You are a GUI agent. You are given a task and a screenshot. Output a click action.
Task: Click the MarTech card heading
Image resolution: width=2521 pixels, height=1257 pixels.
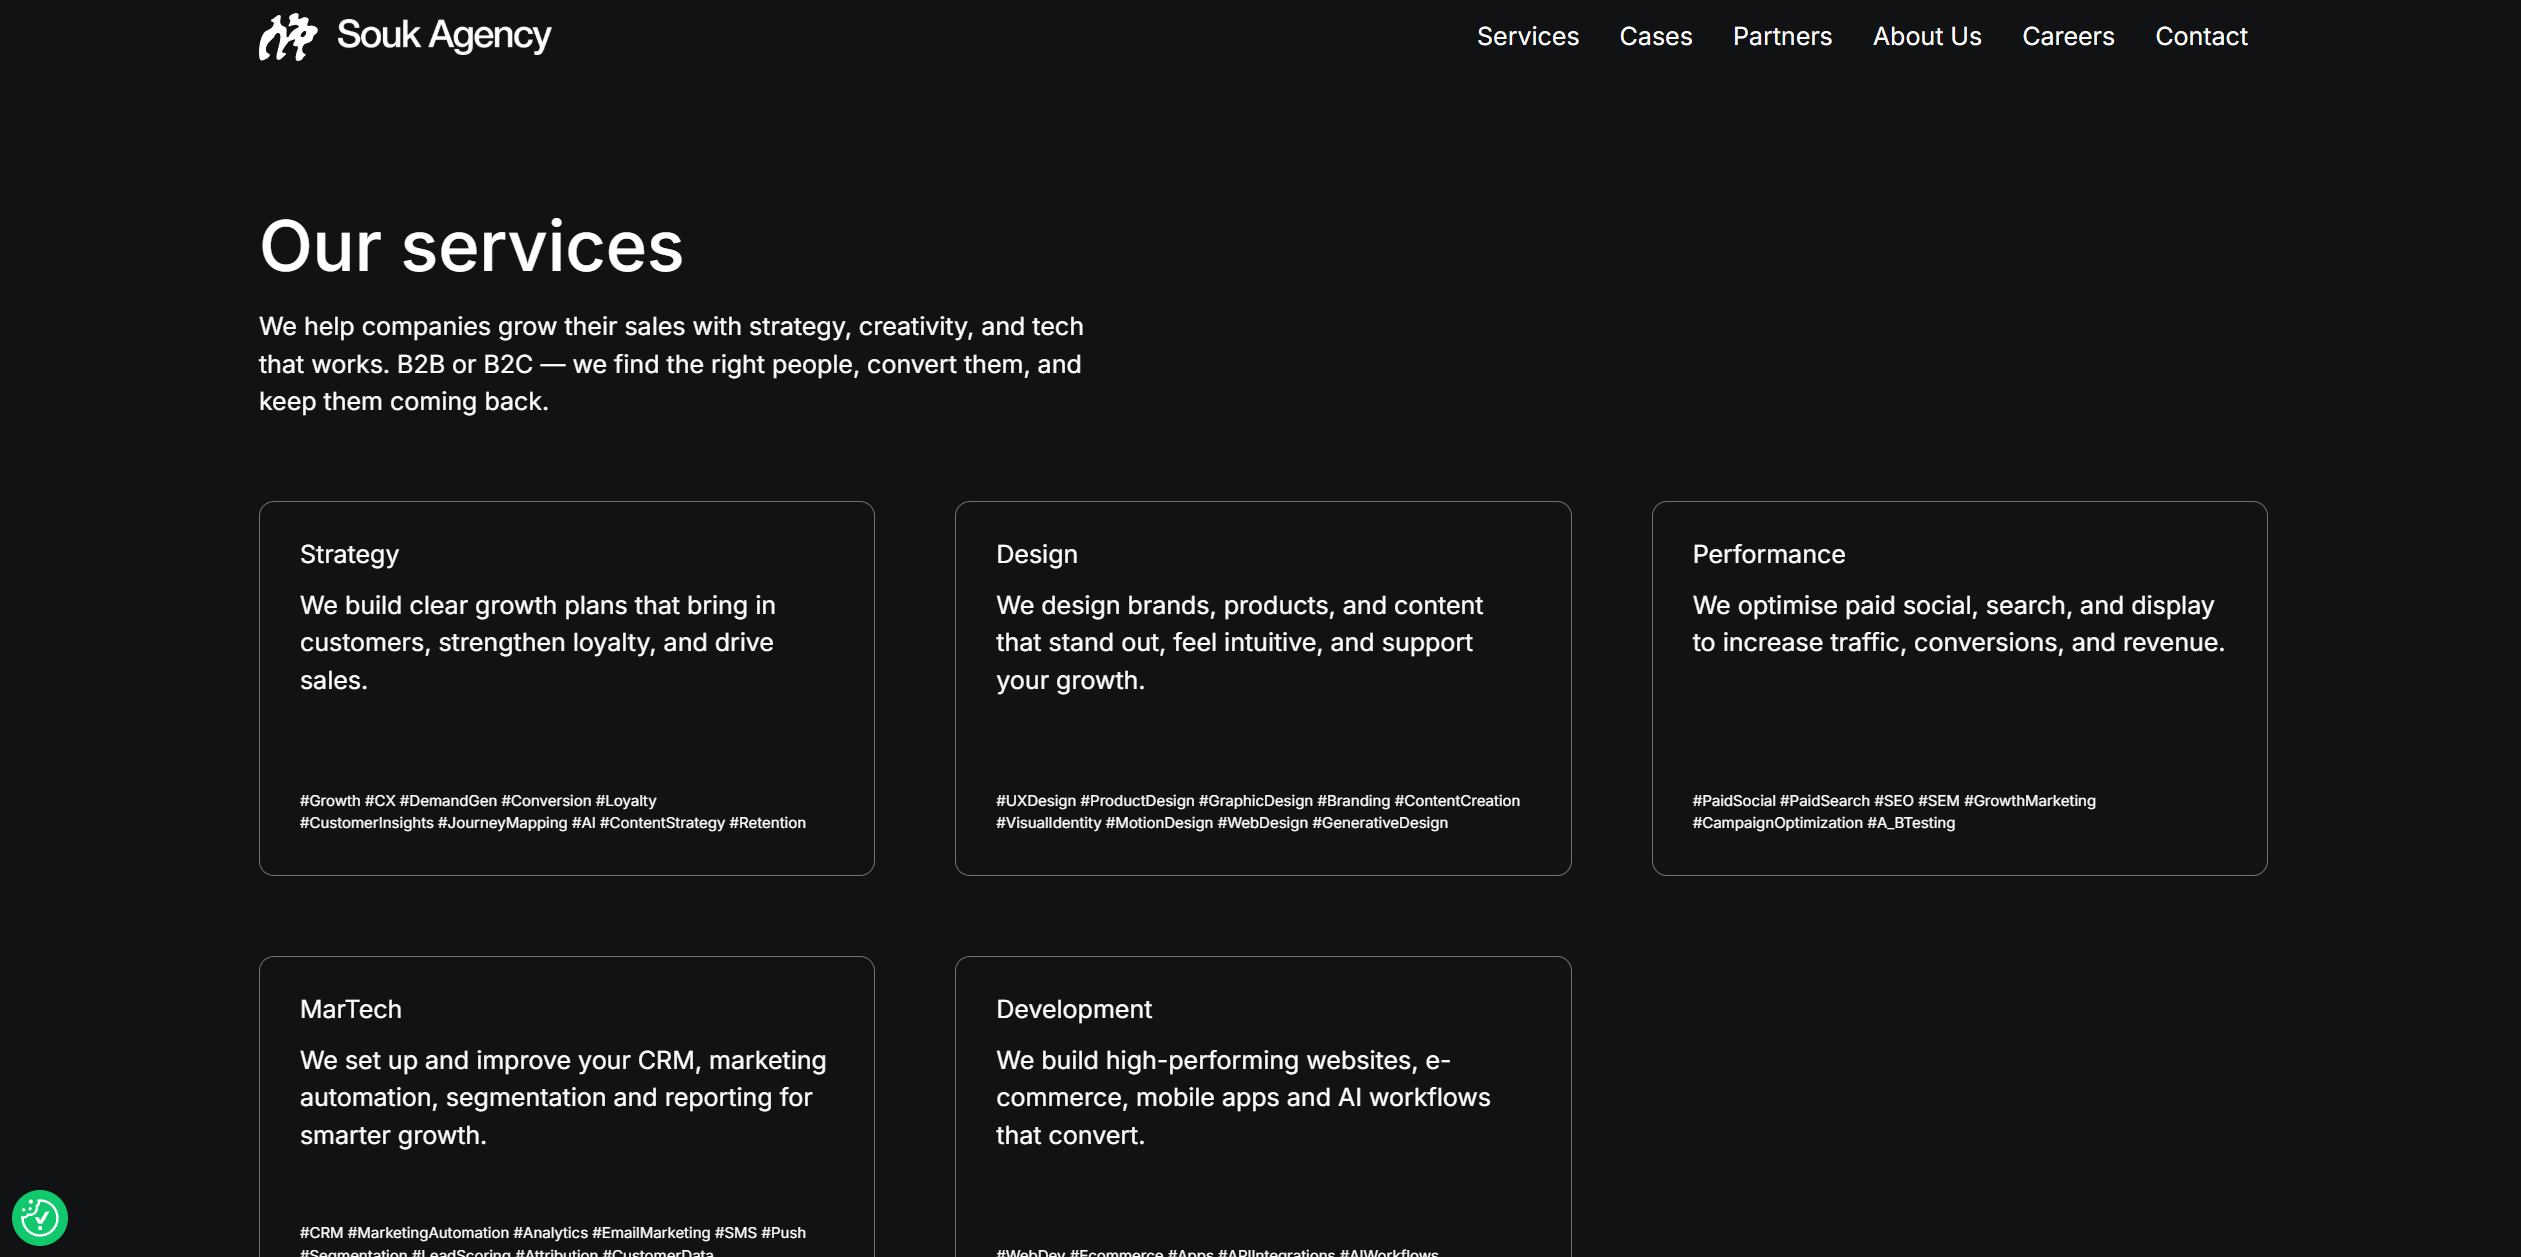tap(350, 1009)
